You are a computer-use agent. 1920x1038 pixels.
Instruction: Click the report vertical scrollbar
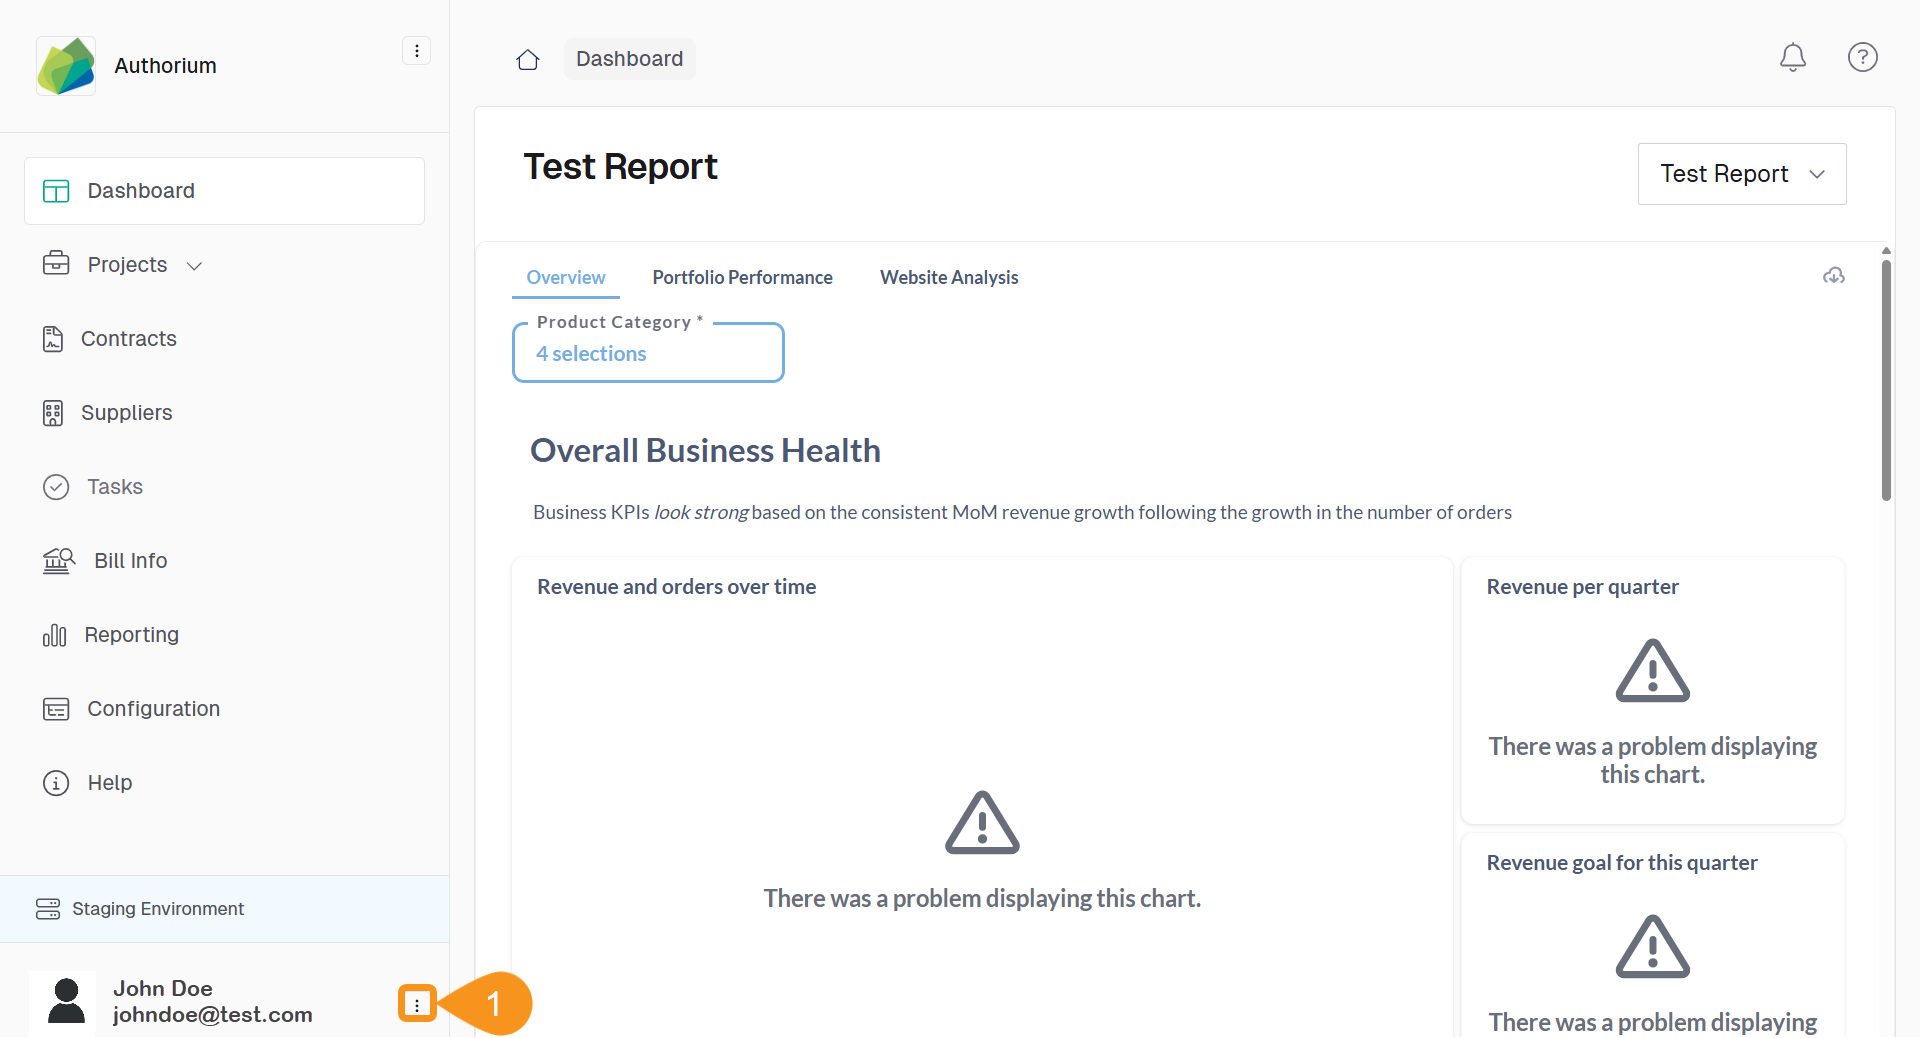click(x=1886, y=380)
